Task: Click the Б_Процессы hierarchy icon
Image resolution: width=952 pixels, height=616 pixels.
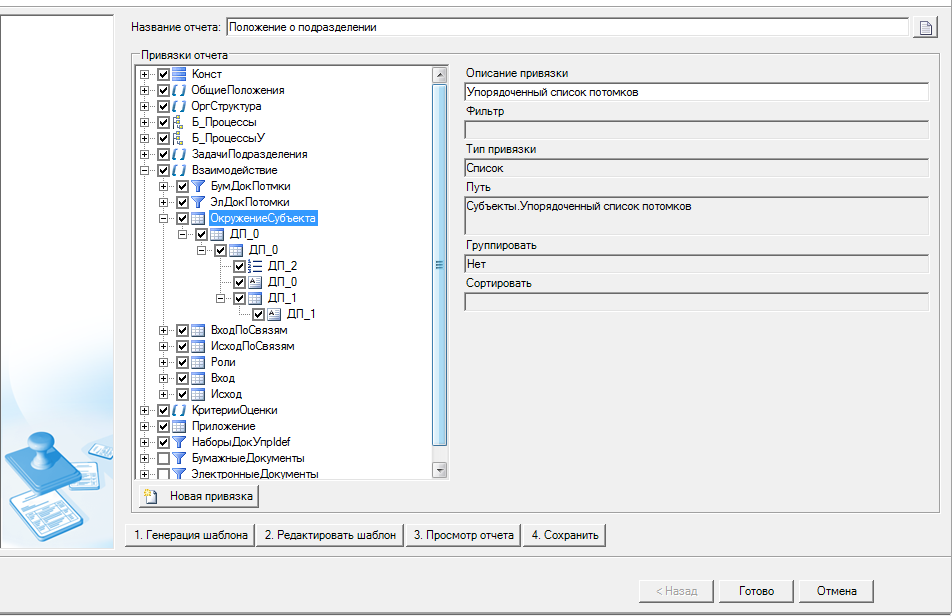Action: click(x=179, y=122)
